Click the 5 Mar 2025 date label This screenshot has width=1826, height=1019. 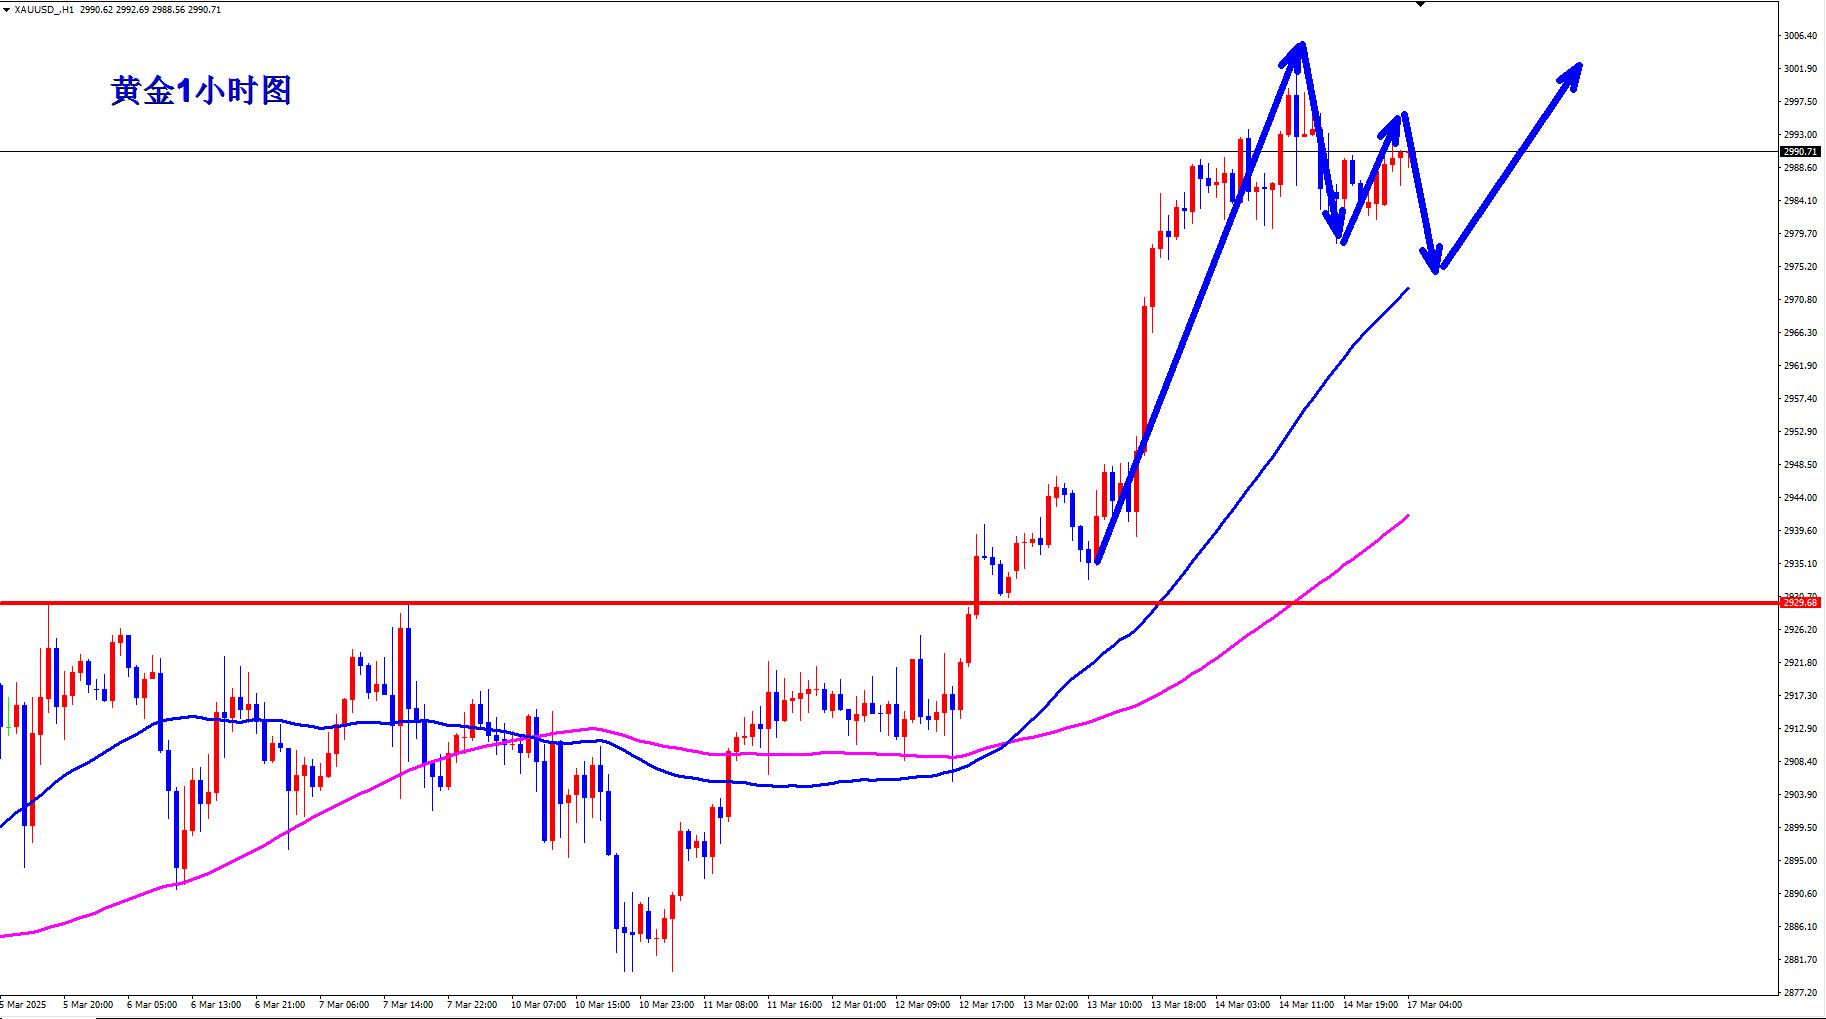[x=24, y=1004]
